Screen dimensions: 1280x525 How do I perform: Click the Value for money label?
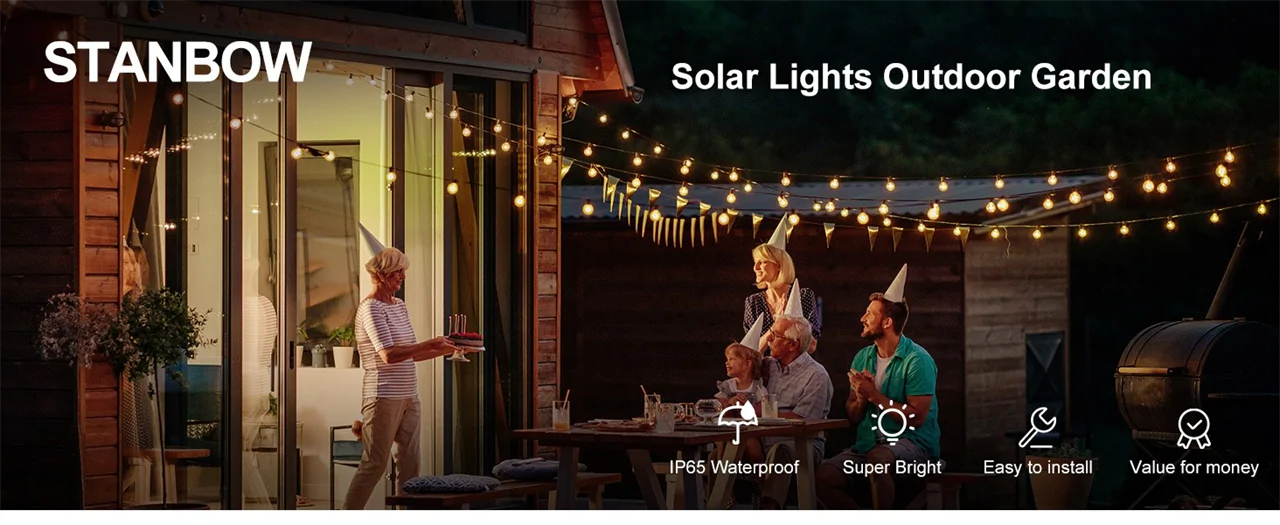pyautogui.click(x=1194, y=468)
